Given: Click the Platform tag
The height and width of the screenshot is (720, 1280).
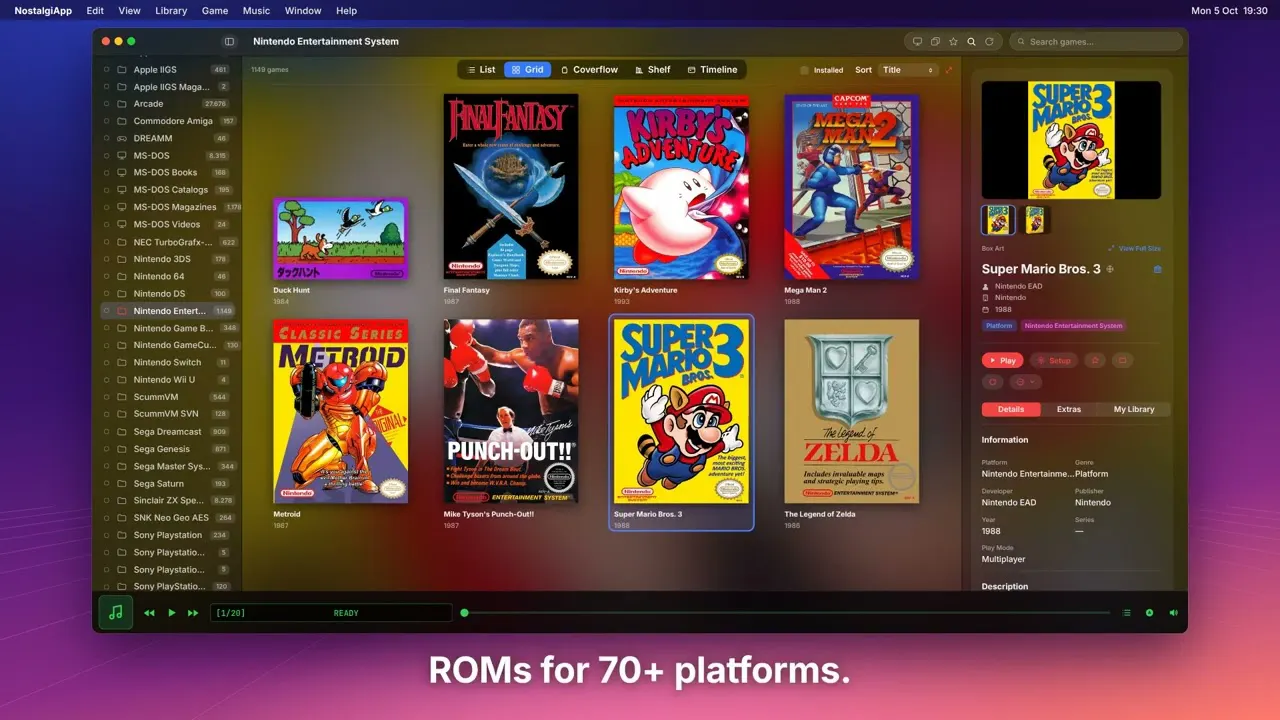Looking at the screenshot, I should pyautogui.click(x=999, y=326).
